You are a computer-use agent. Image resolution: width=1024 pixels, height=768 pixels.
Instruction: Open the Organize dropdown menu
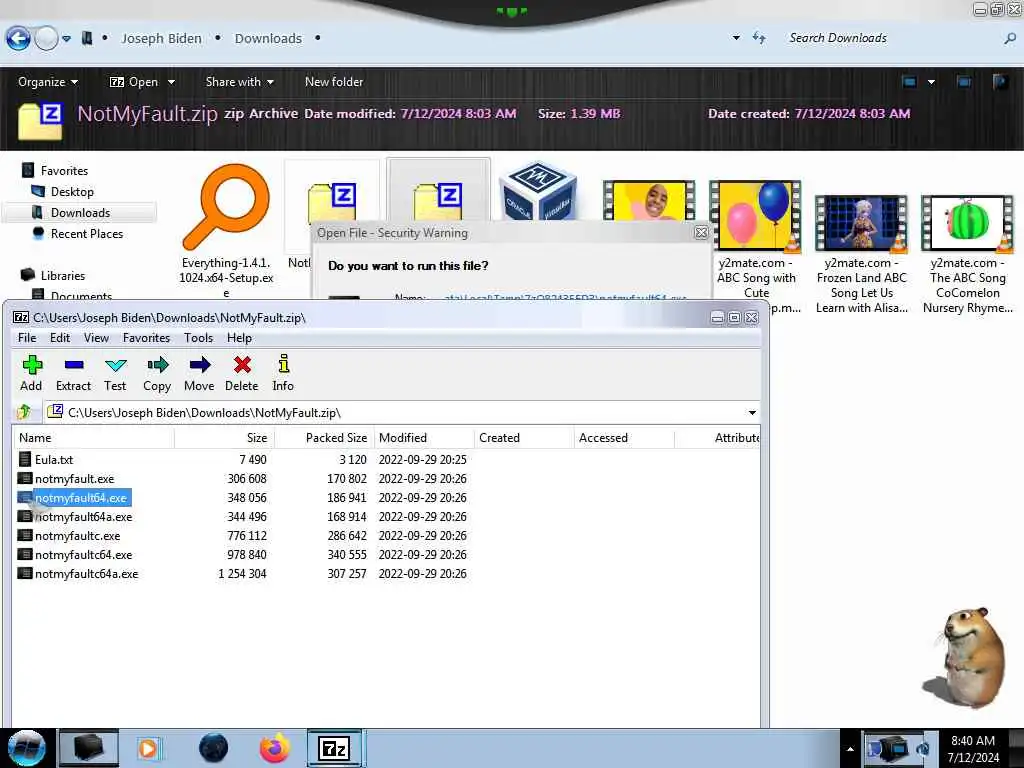click(x=48, y=82)
